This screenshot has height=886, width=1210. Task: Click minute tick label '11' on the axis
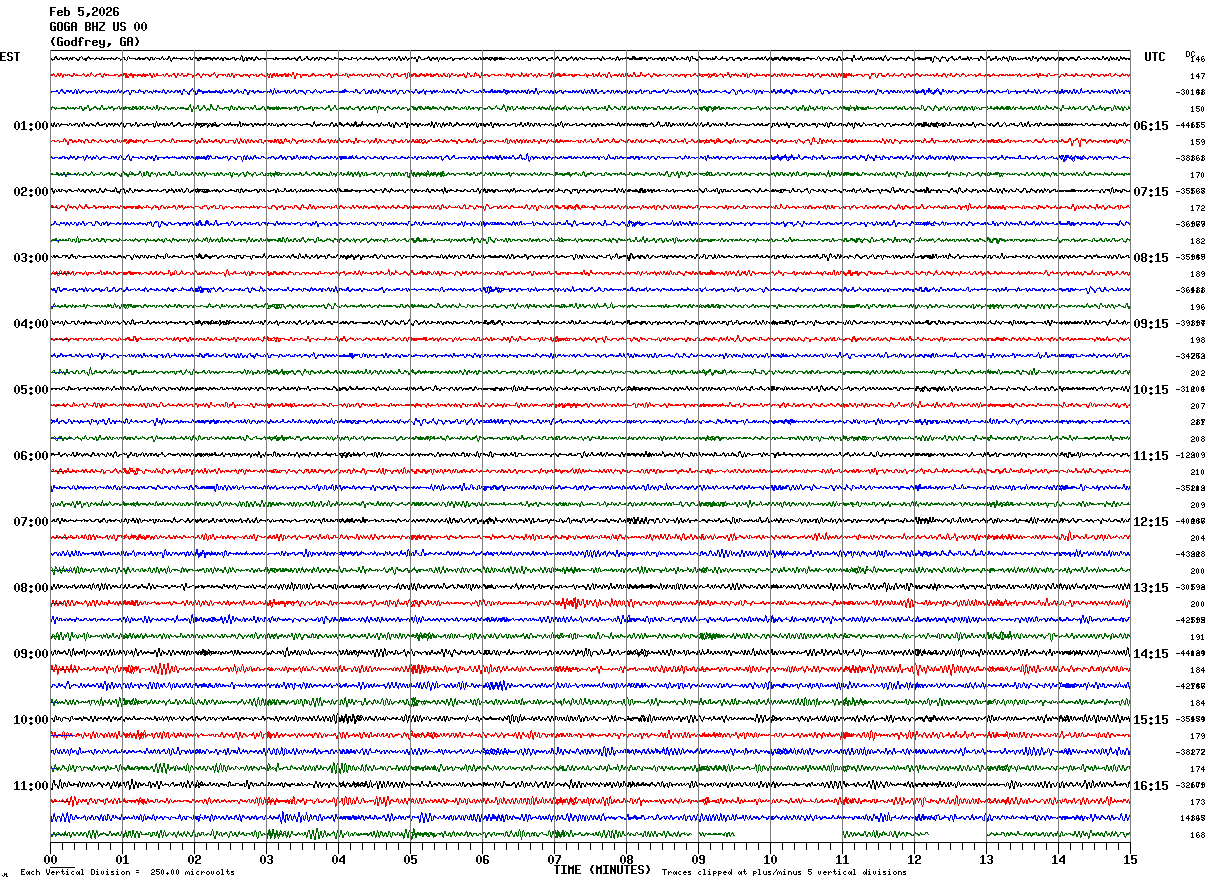(843, 859)
